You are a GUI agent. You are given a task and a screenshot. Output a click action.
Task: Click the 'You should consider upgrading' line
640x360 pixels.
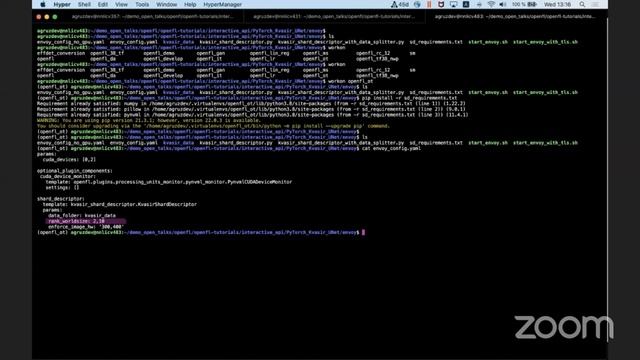tap(213, 126)
